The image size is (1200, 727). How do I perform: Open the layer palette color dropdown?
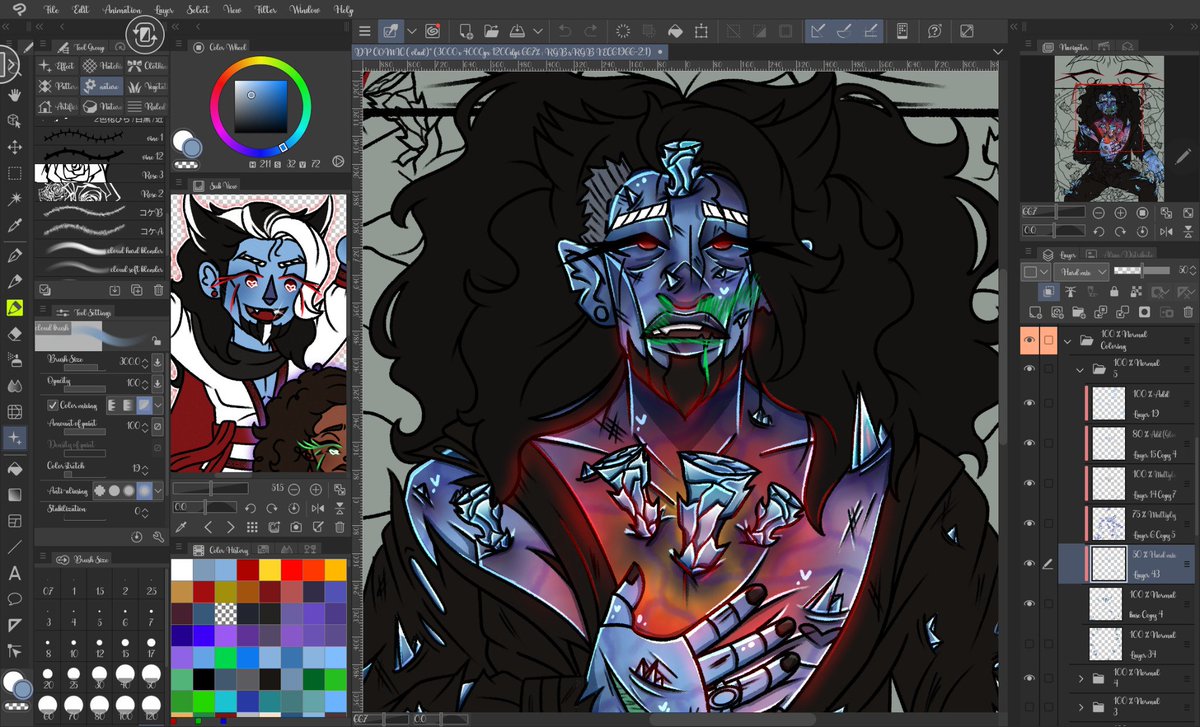1034,271
